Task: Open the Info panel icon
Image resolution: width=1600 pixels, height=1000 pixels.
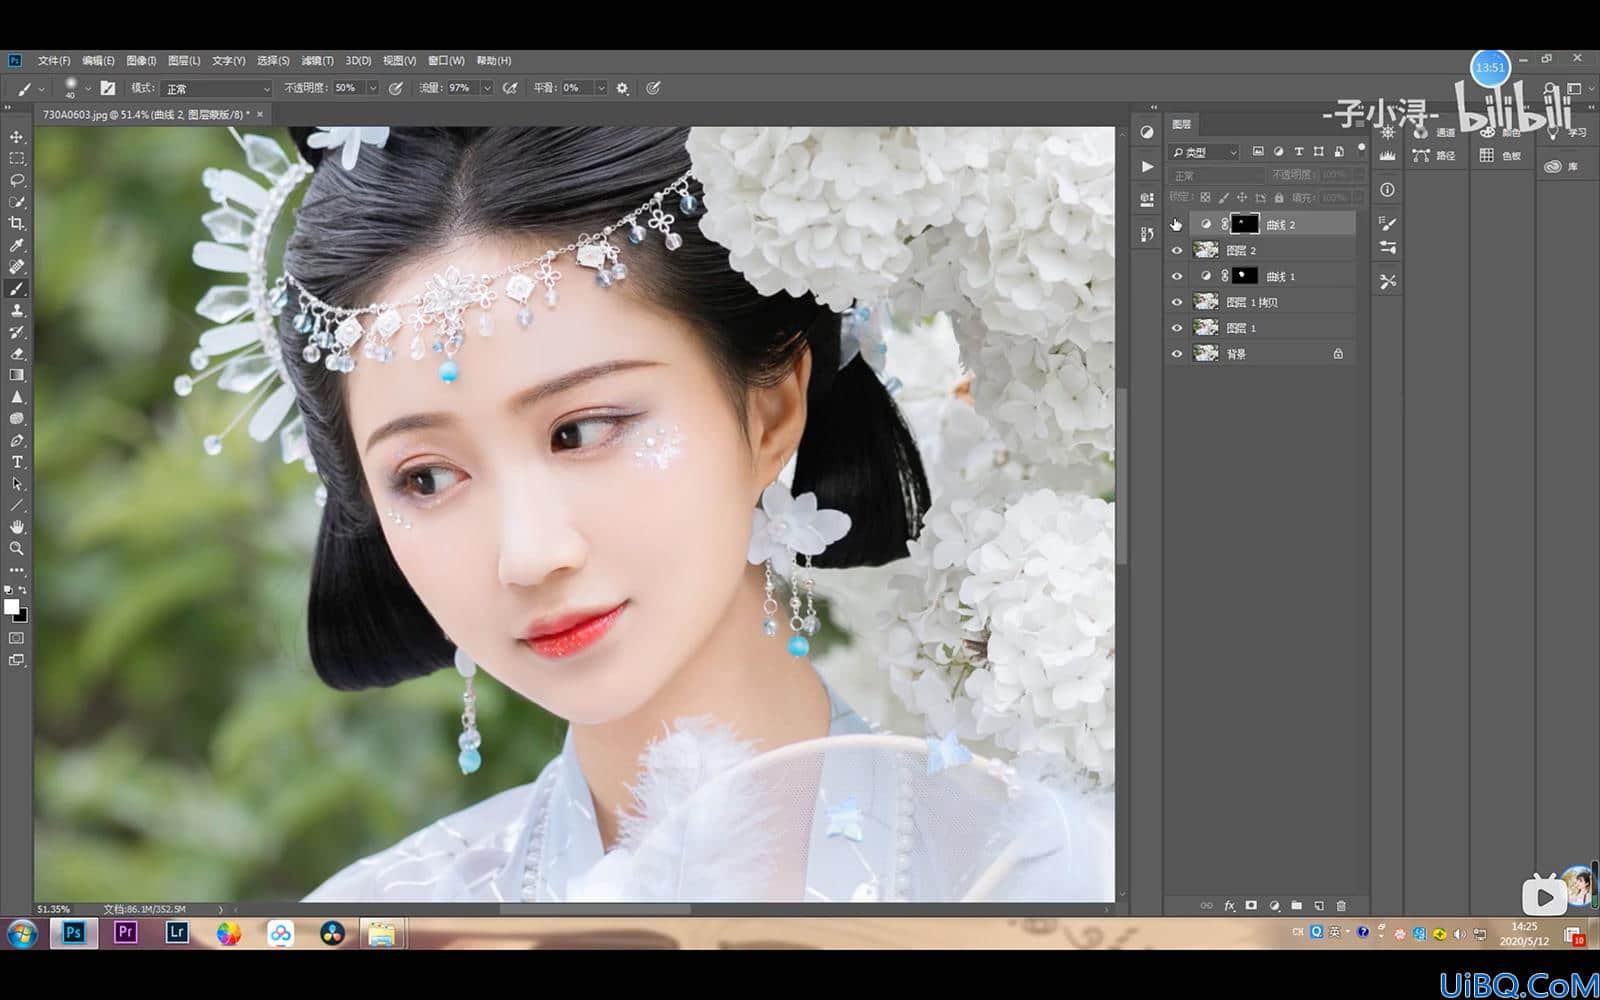Action: (x=1387, y=190)
